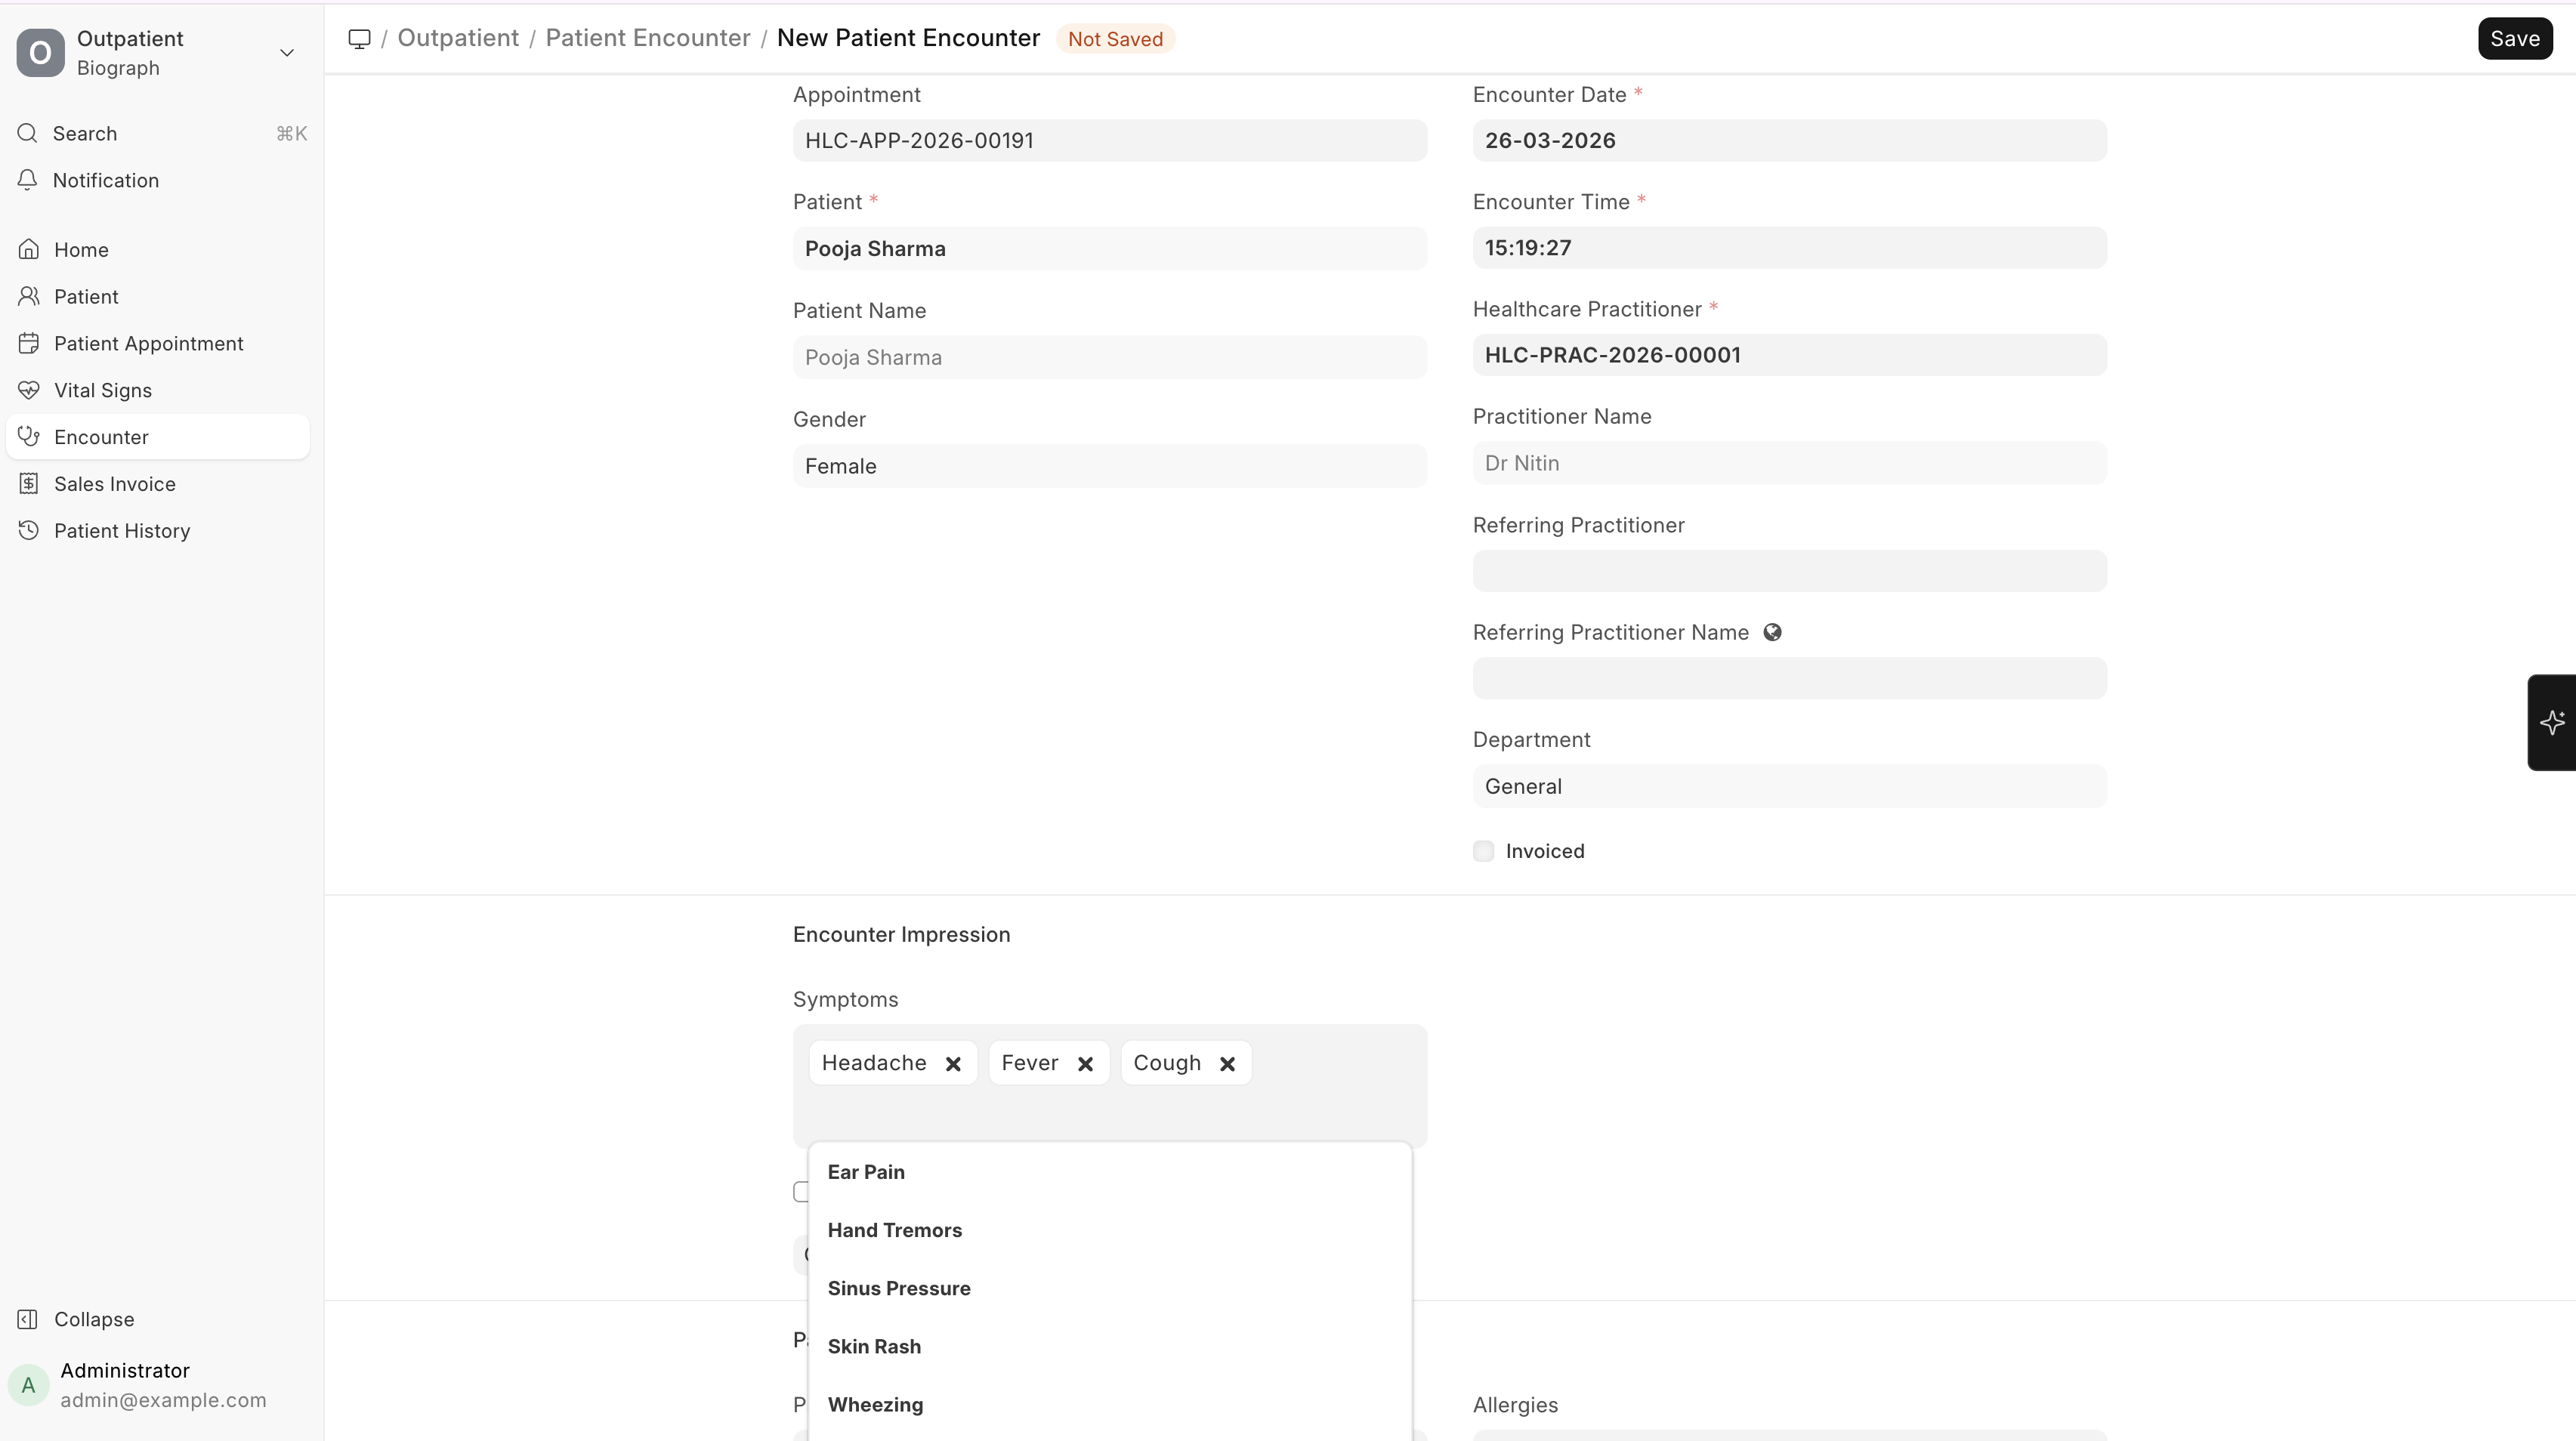This screenshot has height=1441, width=2576.
Task: Go to Patient Encounter breadcrumb link
Action: coord(647,38)
